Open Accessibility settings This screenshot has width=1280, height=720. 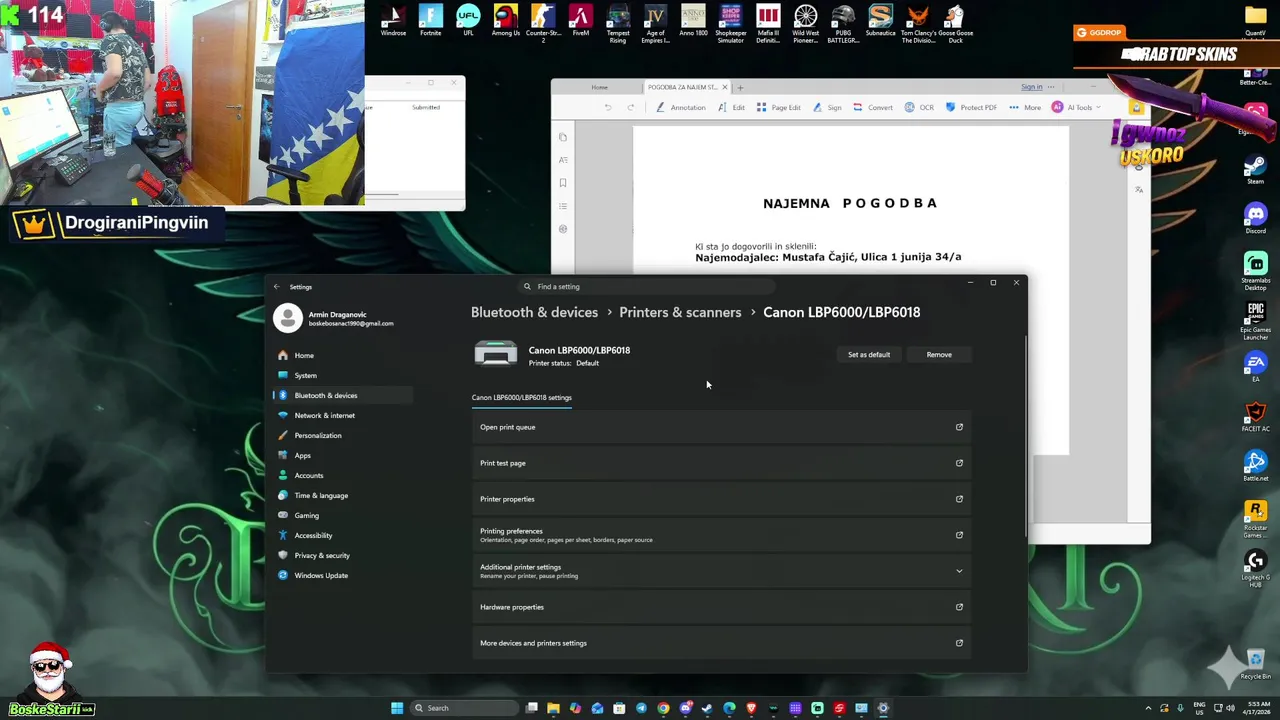click(x=342, y=535)
